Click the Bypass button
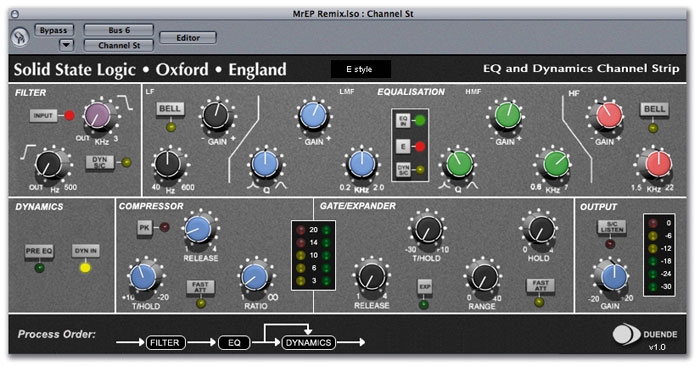The width and height of the screenshot is (700, 366). pyautogui.click(x=54, y=30)
